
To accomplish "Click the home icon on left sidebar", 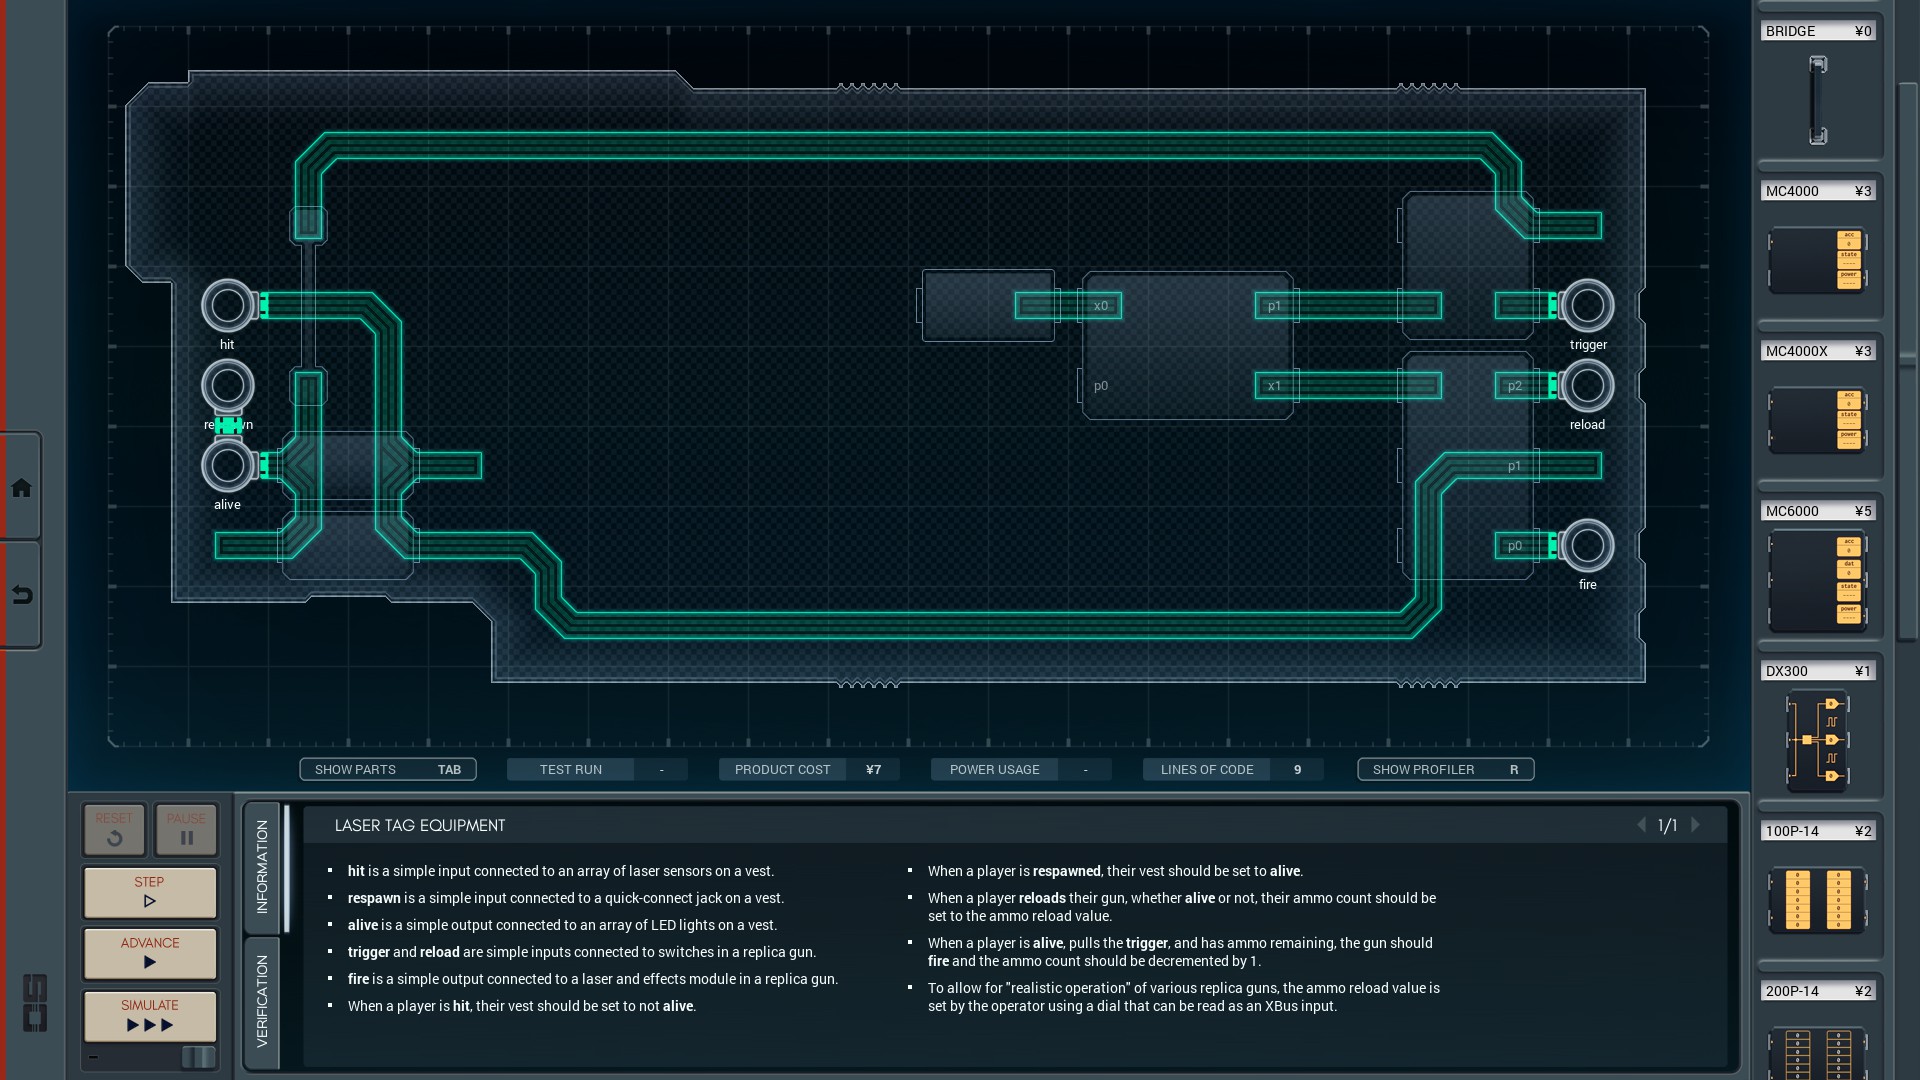I will coord(21,488).
